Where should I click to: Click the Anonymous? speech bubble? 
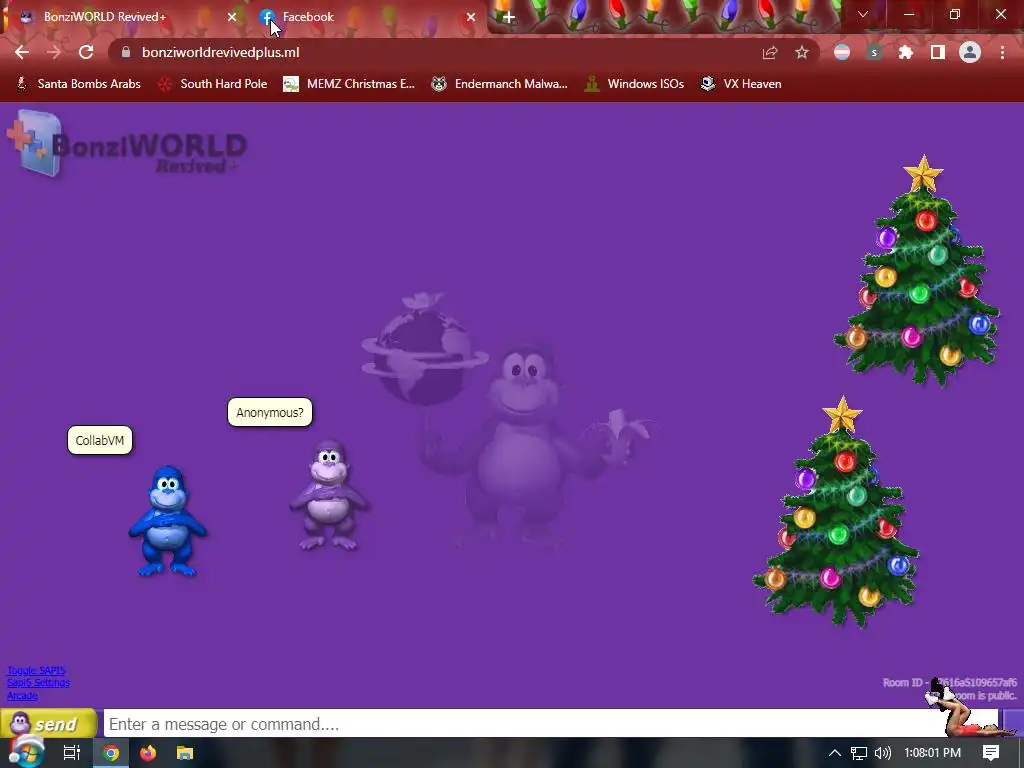click(270, 413)
